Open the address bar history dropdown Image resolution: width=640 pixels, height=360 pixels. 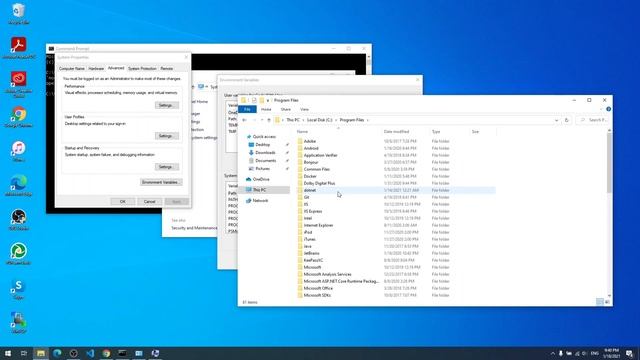click(556, 120)
